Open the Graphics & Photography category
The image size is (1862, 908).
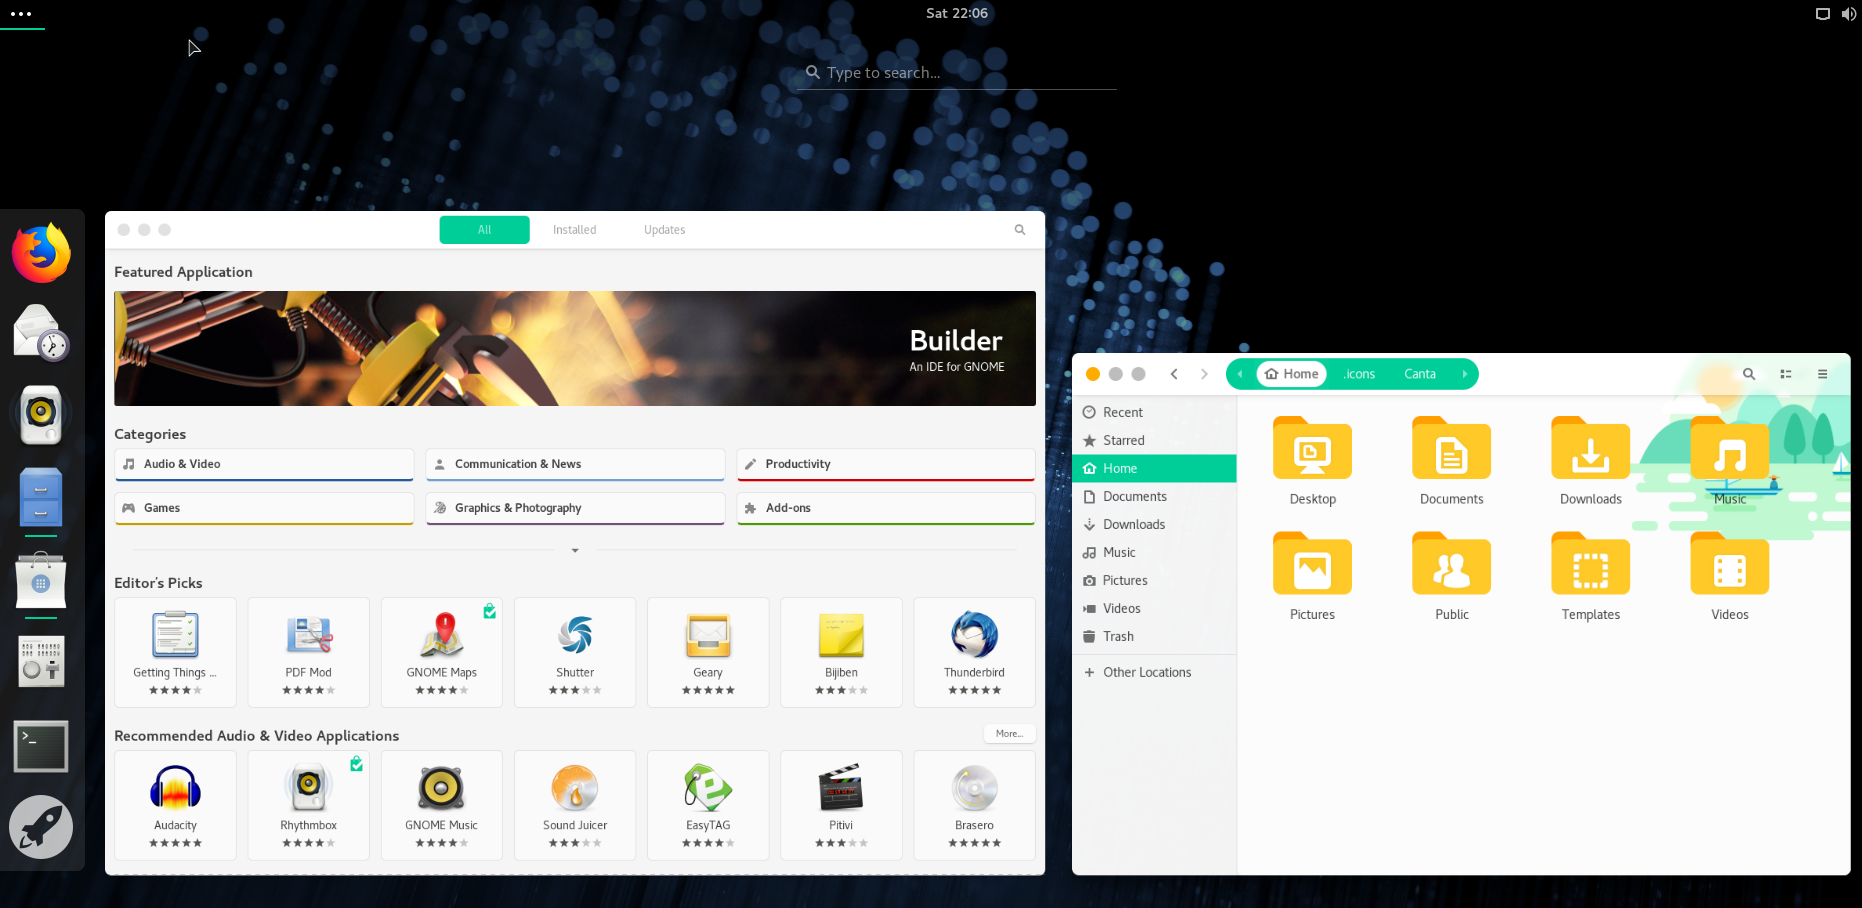click(575, 508)
